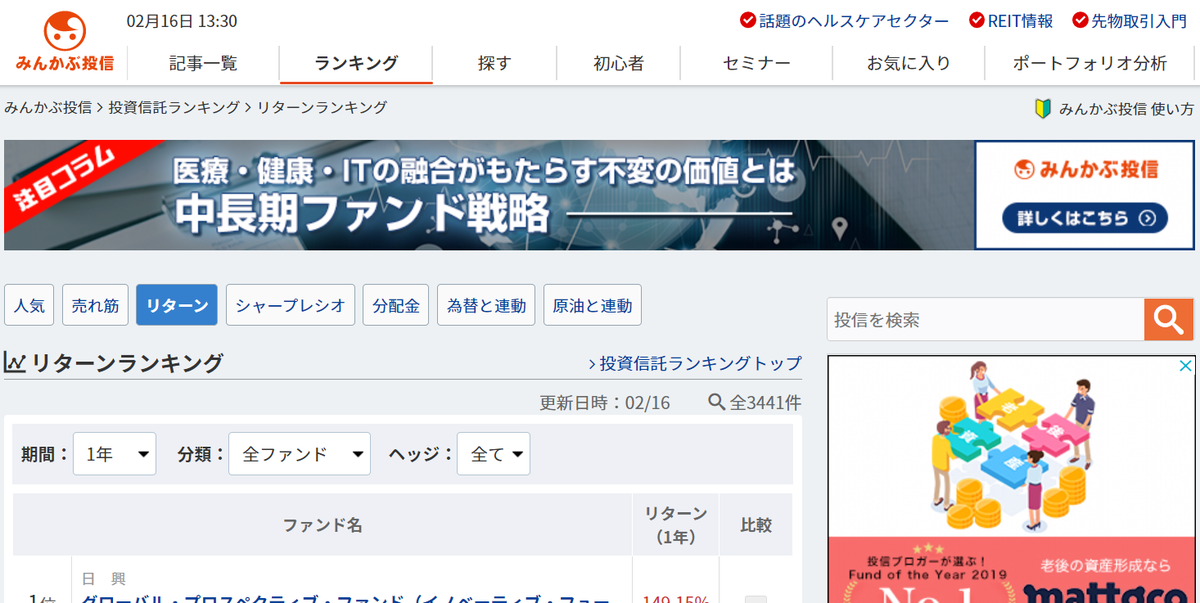Click the red check icon for REIT情報
Viewport: 1200px width, 603px height.
[977, 20]
